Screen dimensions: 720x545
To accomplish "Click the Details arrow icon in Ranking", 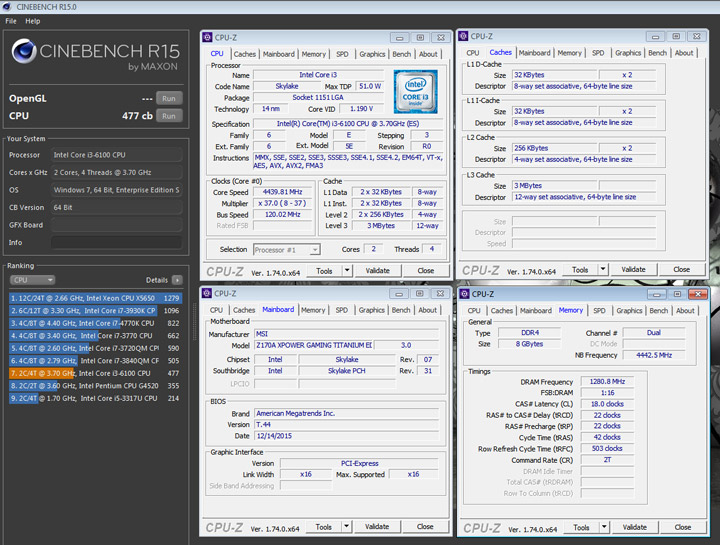I will tap(177, 280).
